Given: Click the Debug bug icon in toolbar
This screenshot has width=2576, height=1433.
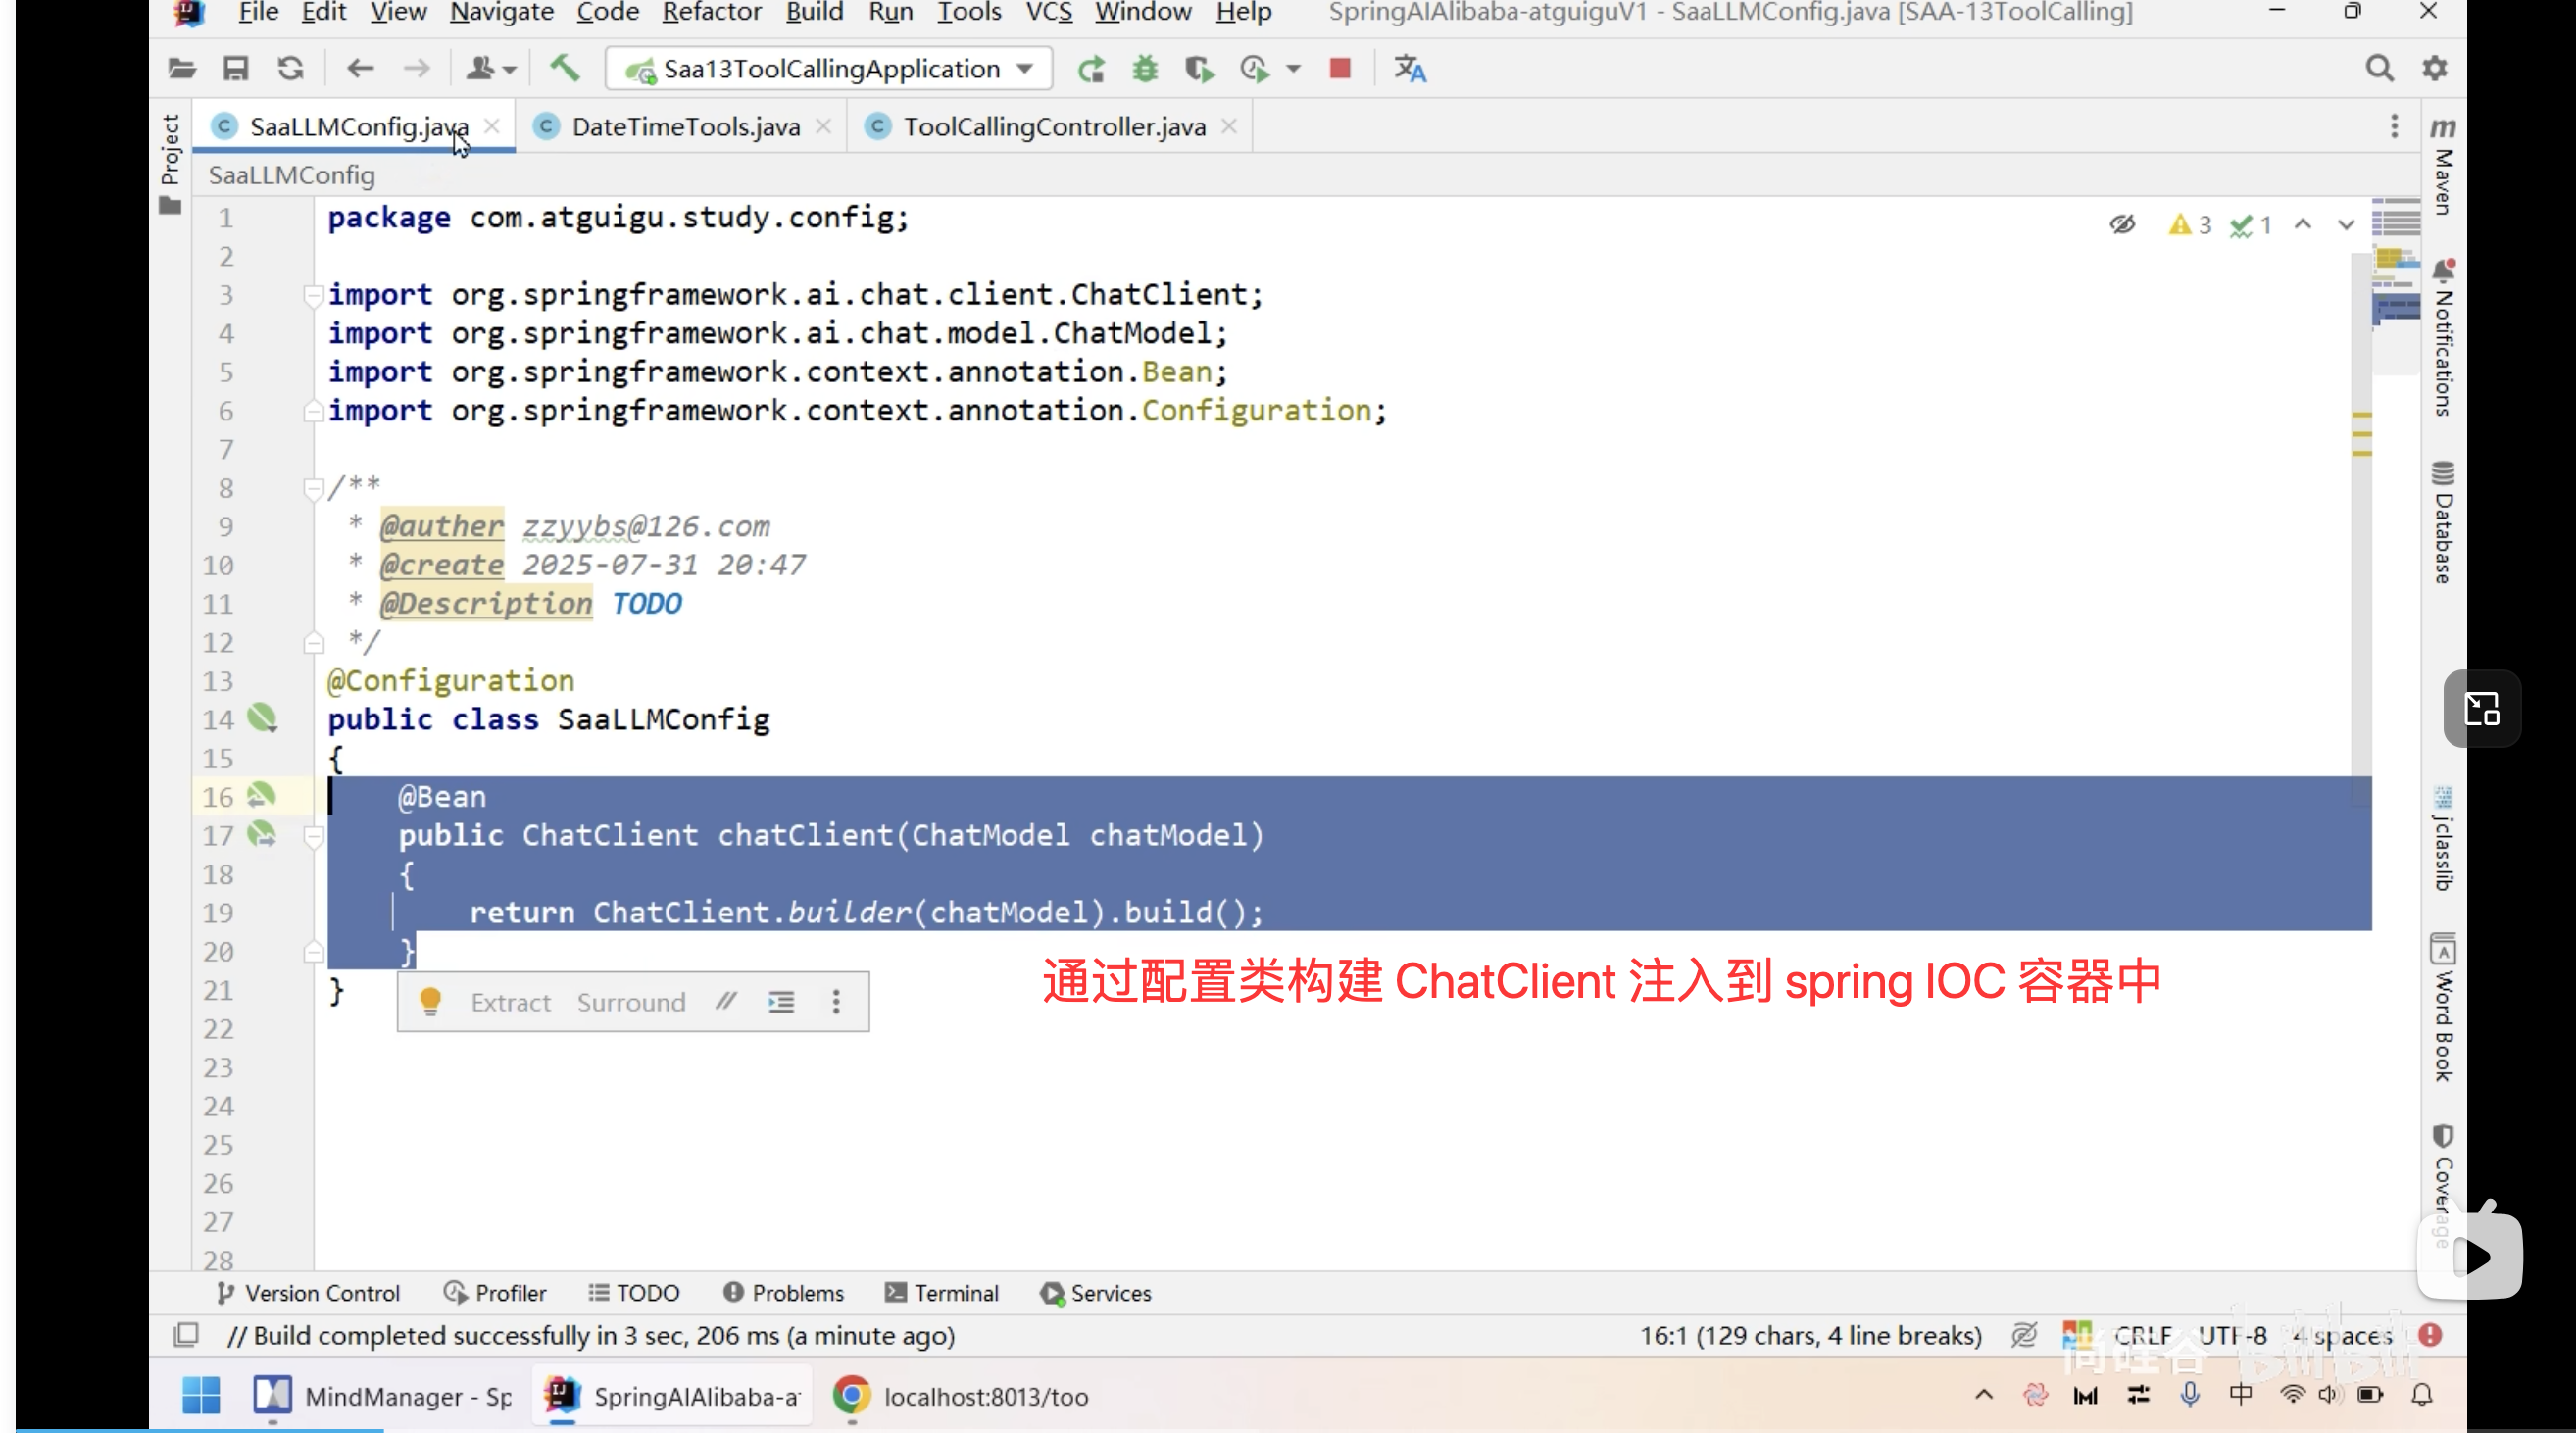Looking at the screenshot, I should coord(1145,69).
